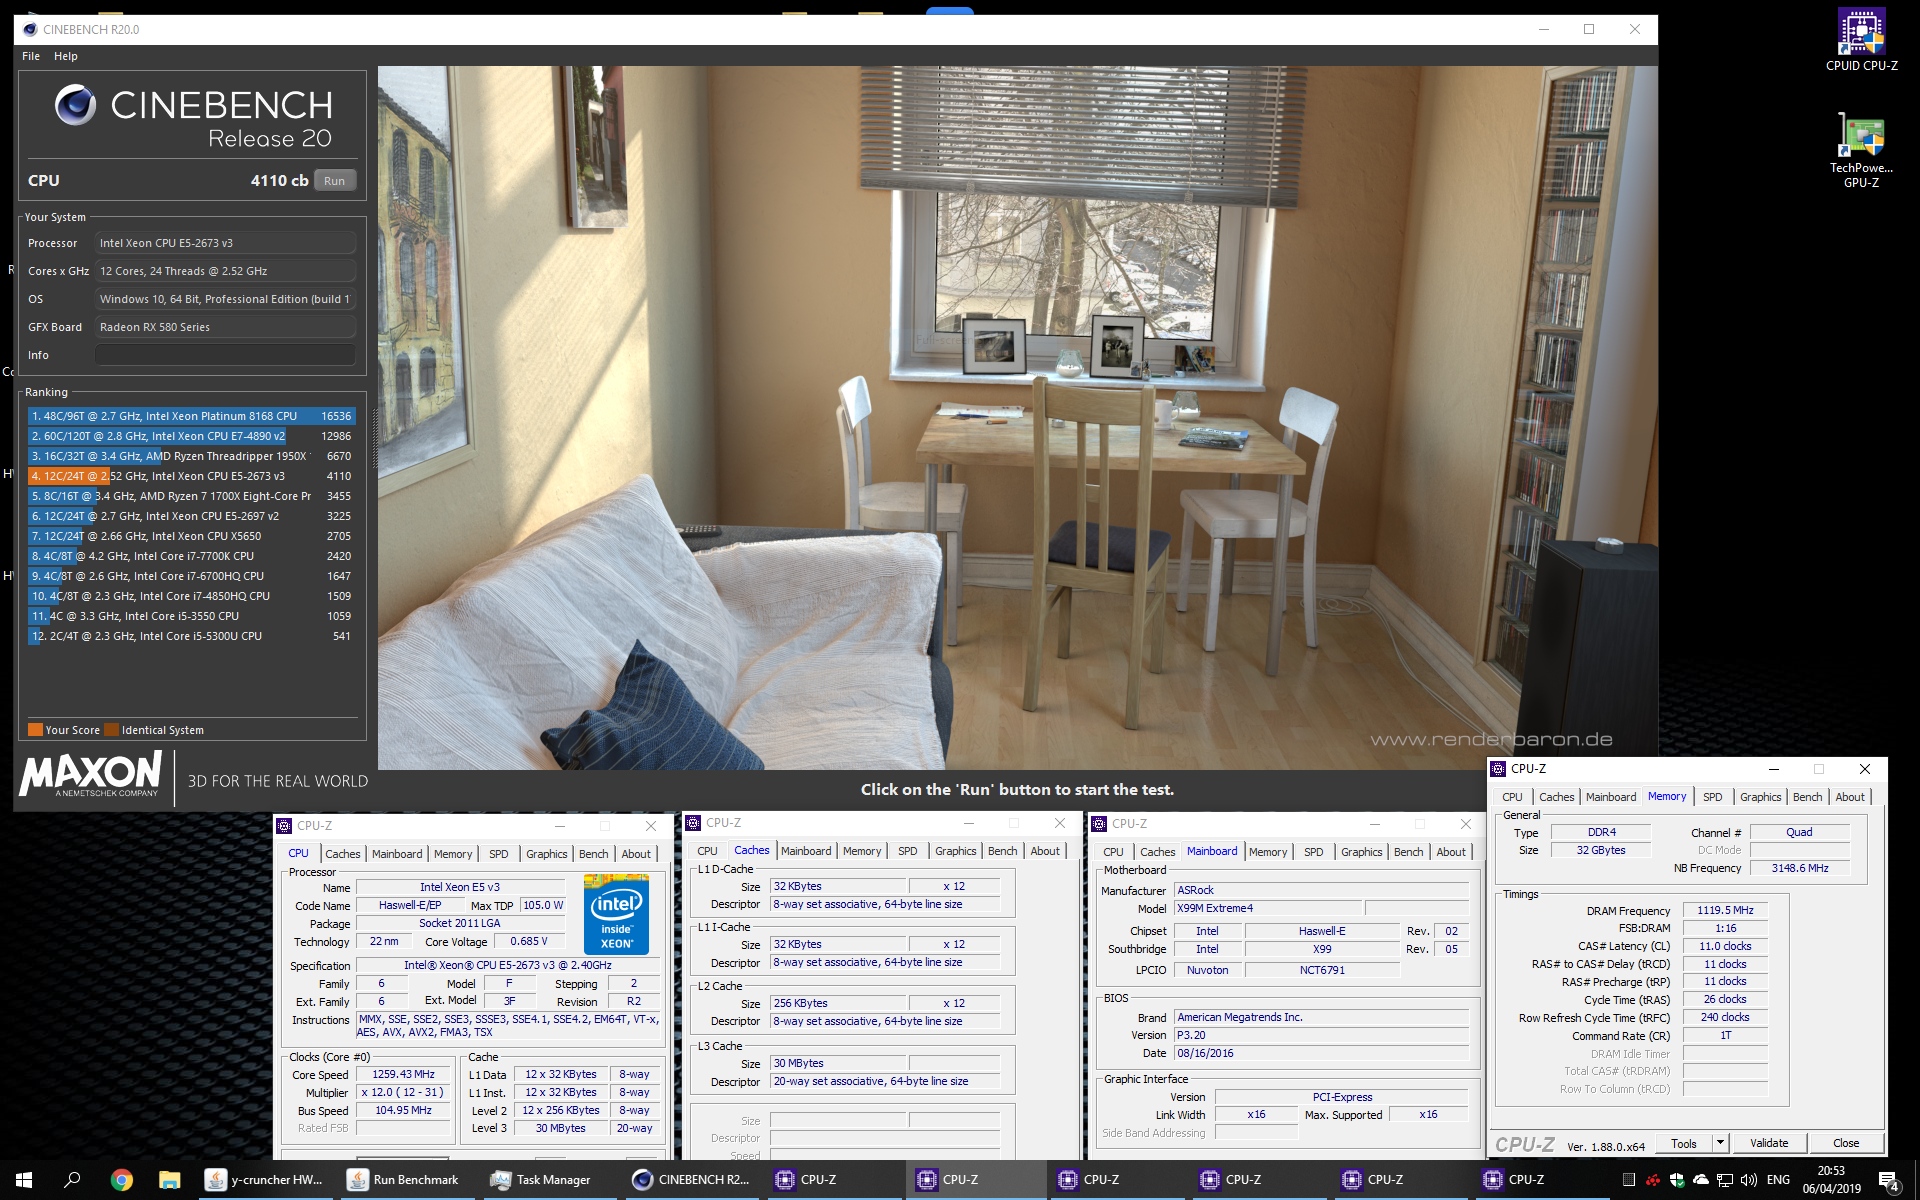Open Windows Security shield tray icon
This screenshot has width=1920, height=1200.
pyautogui.click(x=1677, y=1180)
